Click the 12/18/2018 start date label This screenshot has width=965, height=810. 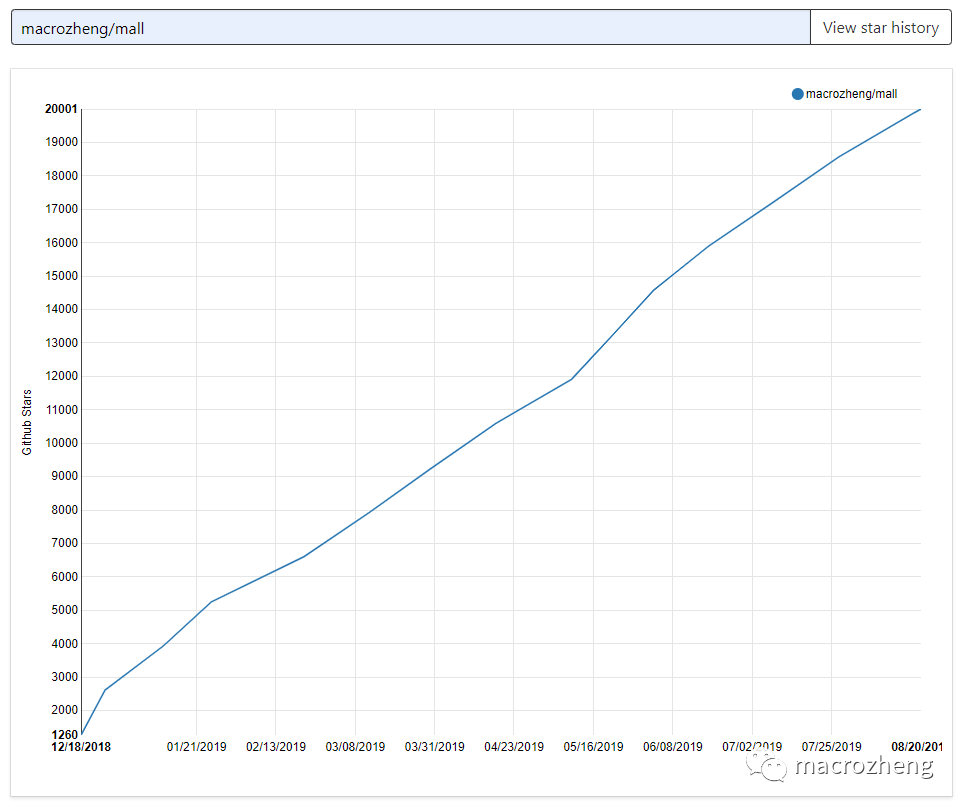tap(81, 747)
